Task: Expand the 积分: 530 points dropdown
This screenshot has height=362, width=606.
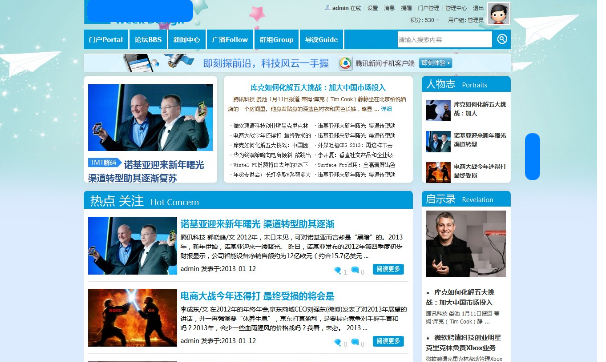Action: click(425, 20)
